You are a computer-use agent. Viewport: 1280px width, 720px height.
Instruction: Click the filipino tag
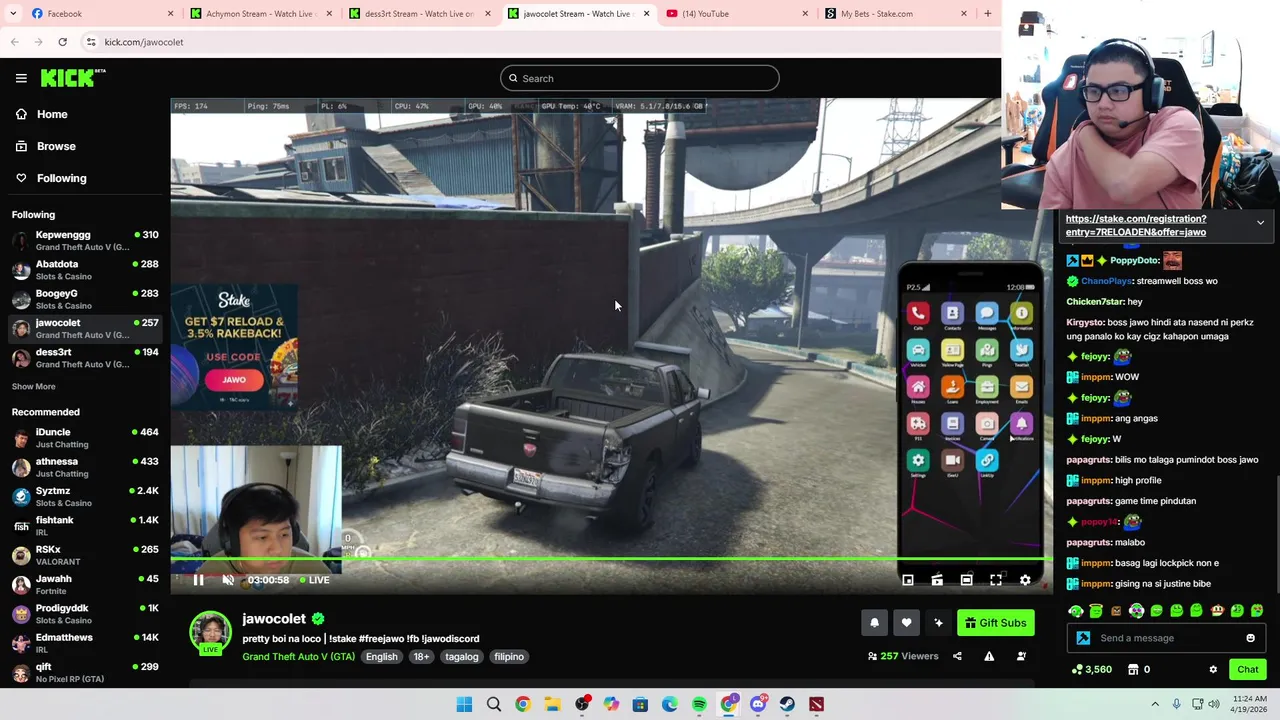508,657
